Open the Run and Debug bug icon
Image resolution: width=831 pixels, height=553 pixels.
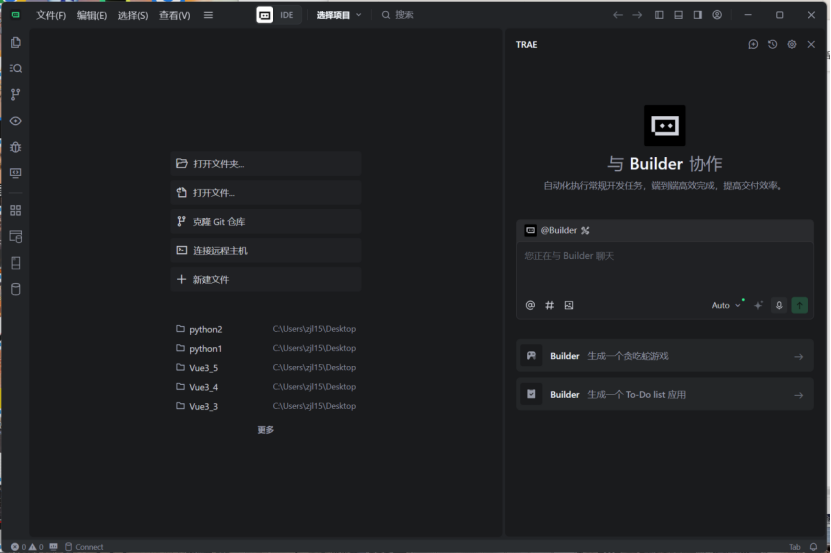tap(16, 147)
